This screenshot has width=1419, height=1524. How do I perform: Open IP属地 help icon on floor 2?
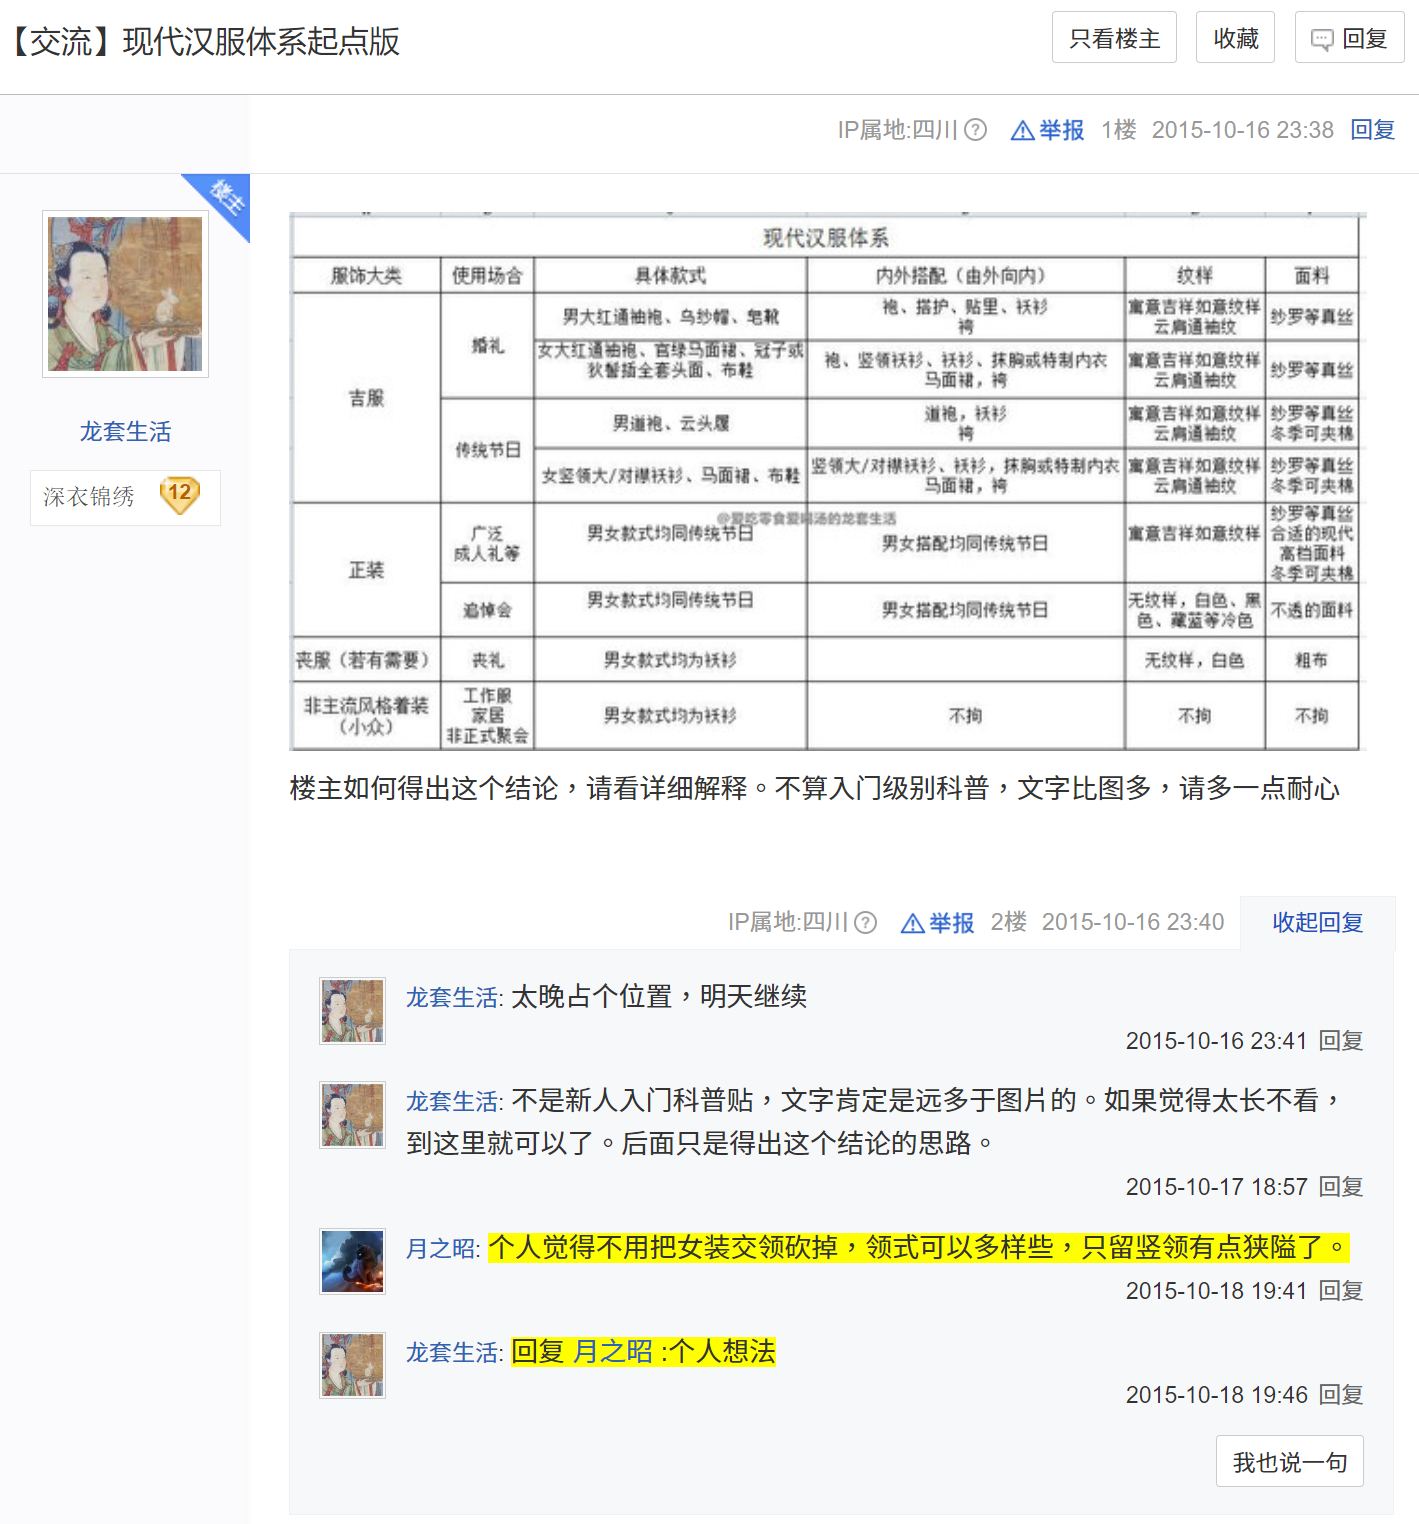pos(866,922)
